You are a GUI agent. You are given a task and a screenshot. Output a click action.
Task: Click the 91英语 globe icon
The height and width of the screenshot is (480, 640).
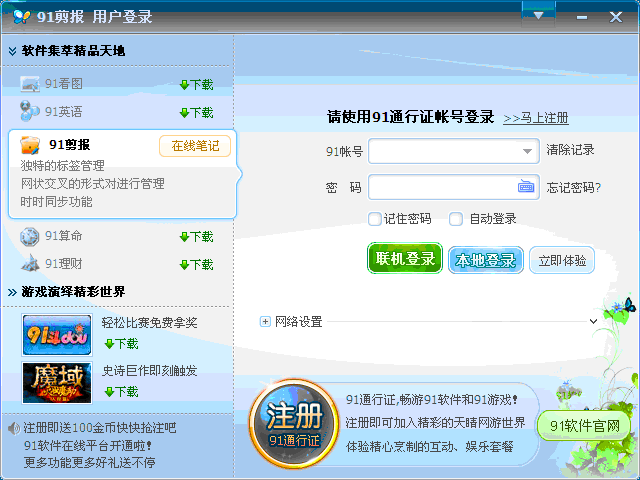[x=29, y=111]
